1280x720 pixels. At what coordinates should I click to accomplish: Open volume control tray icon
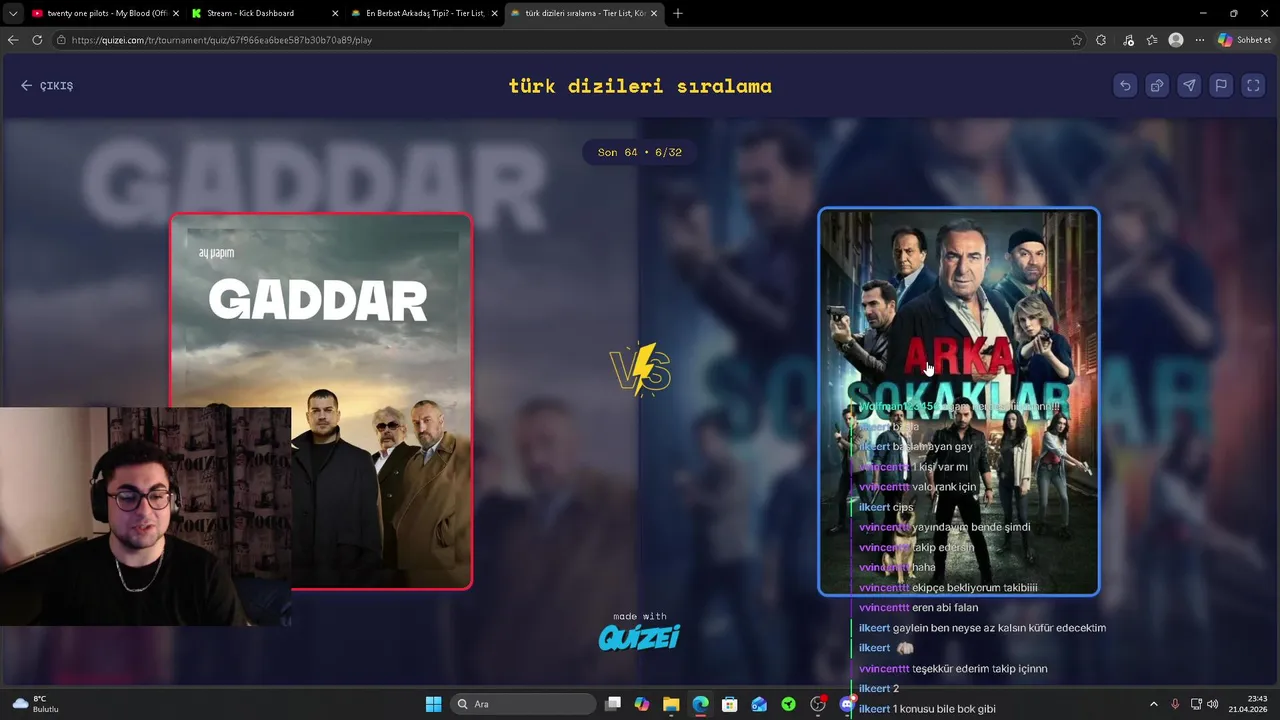(1212, 704)
